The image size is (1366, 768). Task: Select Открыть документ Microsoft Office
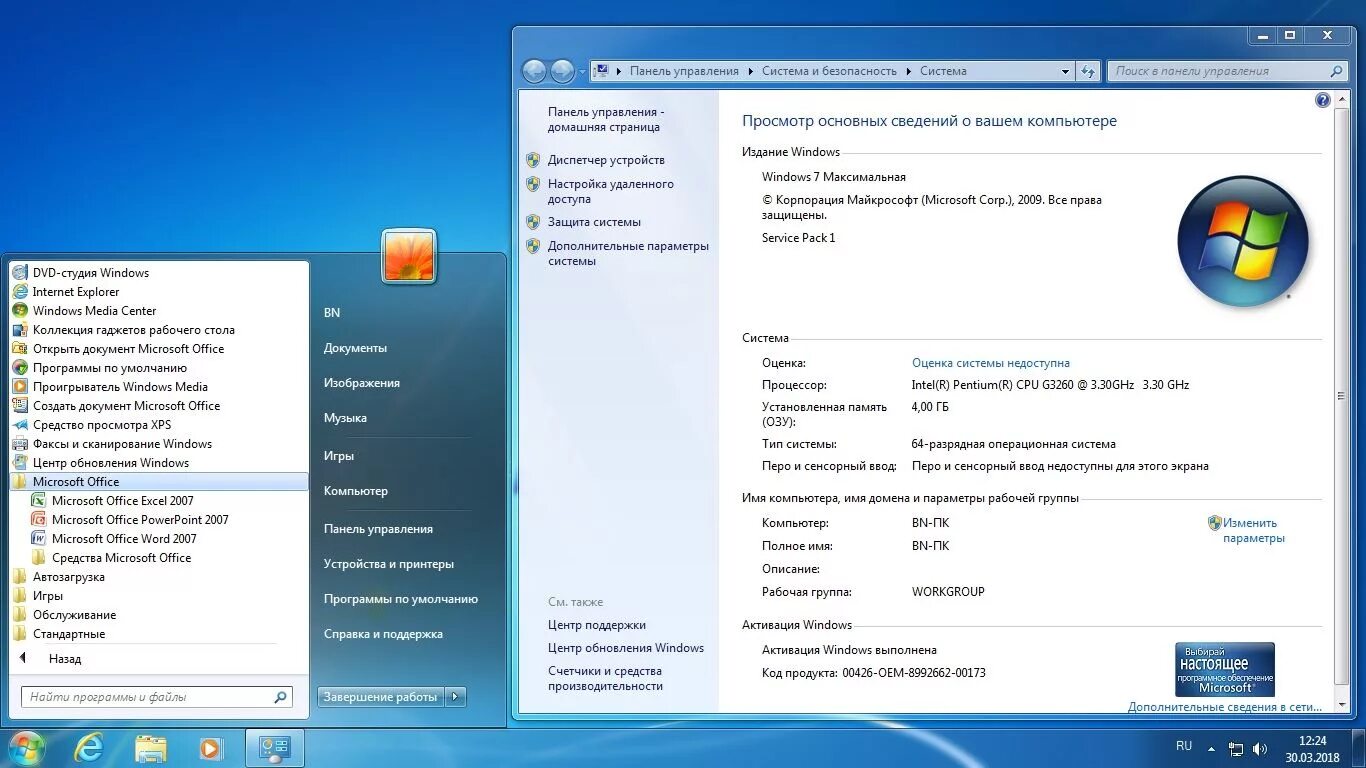pos(128,349)
